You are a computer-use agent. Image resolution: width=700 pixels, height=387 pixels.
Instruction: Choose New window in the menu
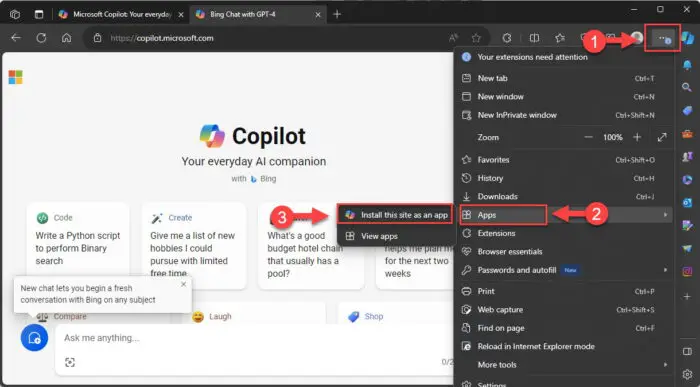(564, 96)
